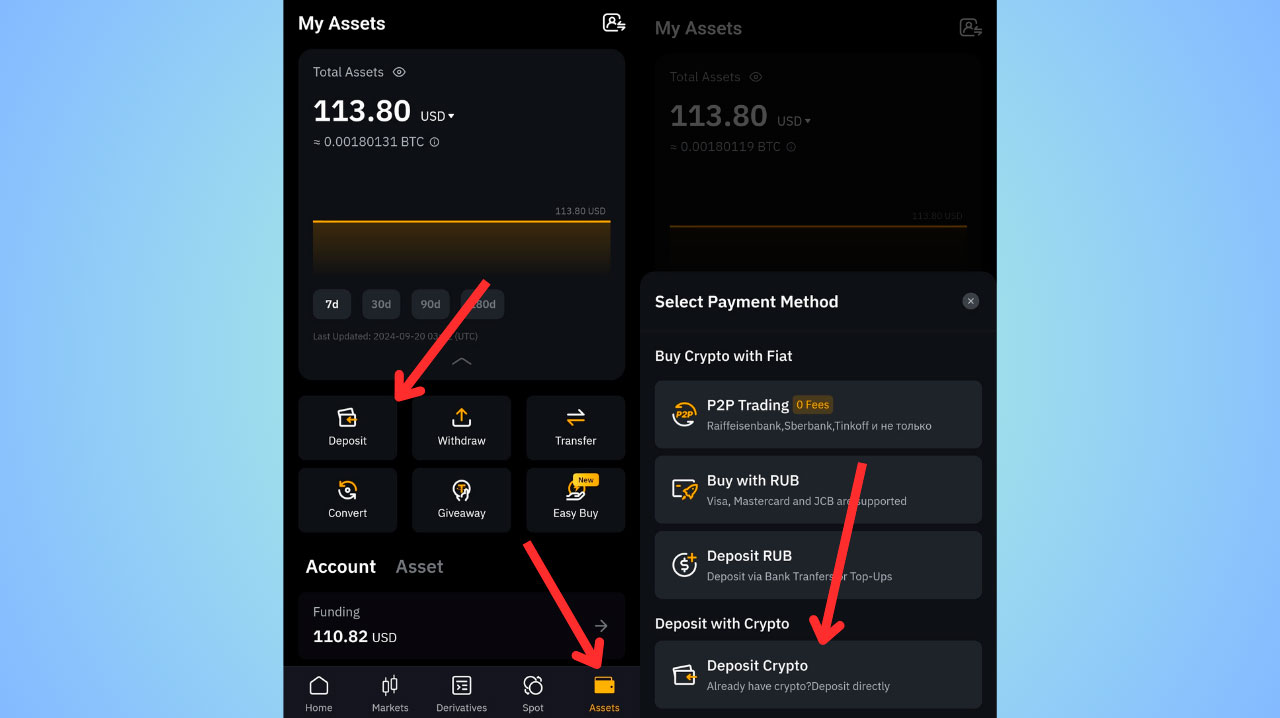Open the USD currency dropdown
1280x718 pixels.
(437, 116)
